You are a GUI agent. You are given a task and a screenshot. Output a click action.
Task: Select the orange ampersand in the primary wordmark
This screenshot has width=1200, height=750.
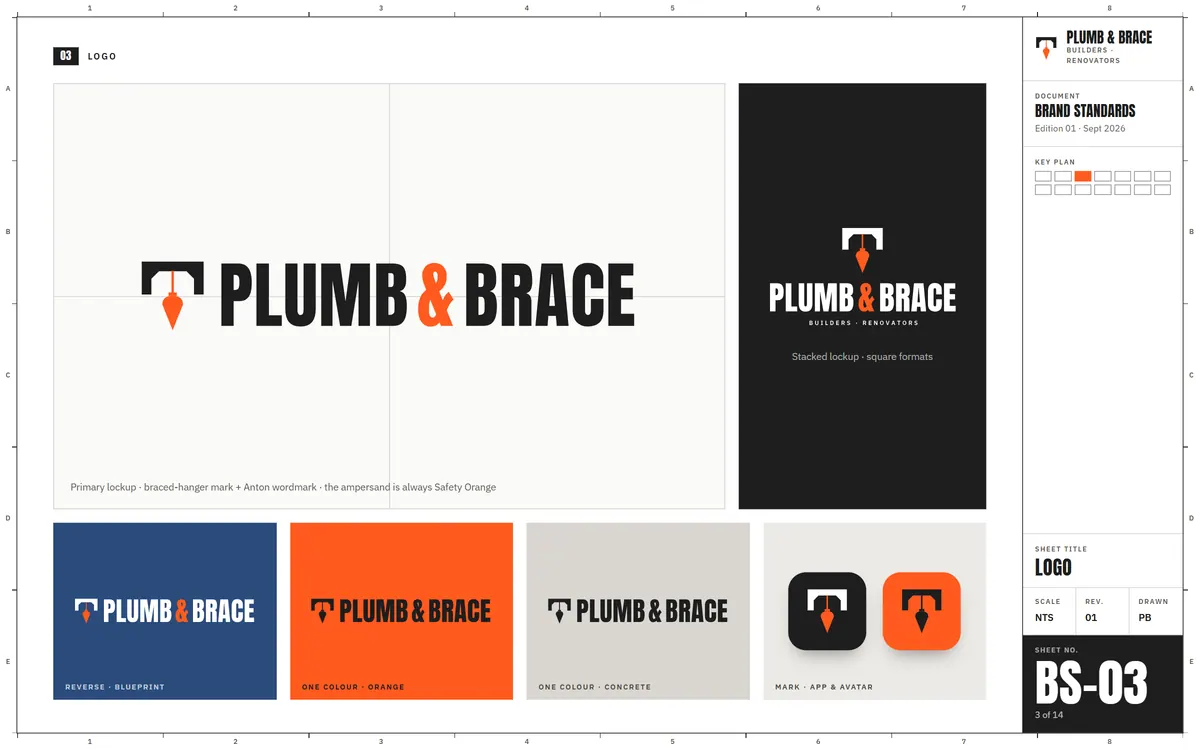coord(435,295)
